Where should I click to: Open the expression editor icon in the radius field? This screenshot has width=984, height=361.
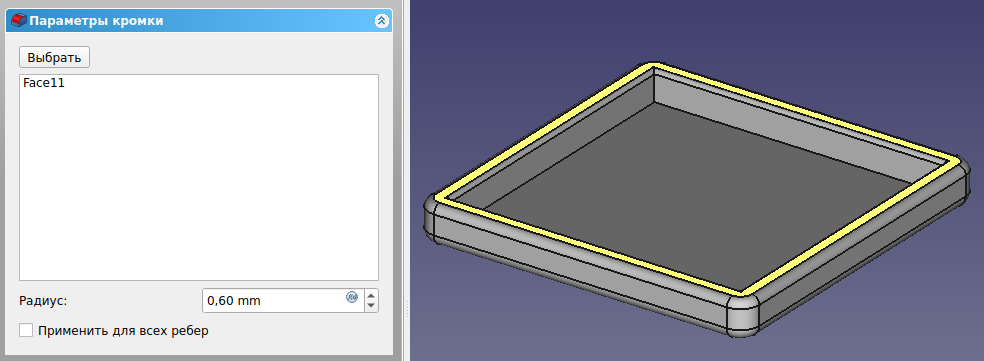pyautogui.click(x=351, y=296)
